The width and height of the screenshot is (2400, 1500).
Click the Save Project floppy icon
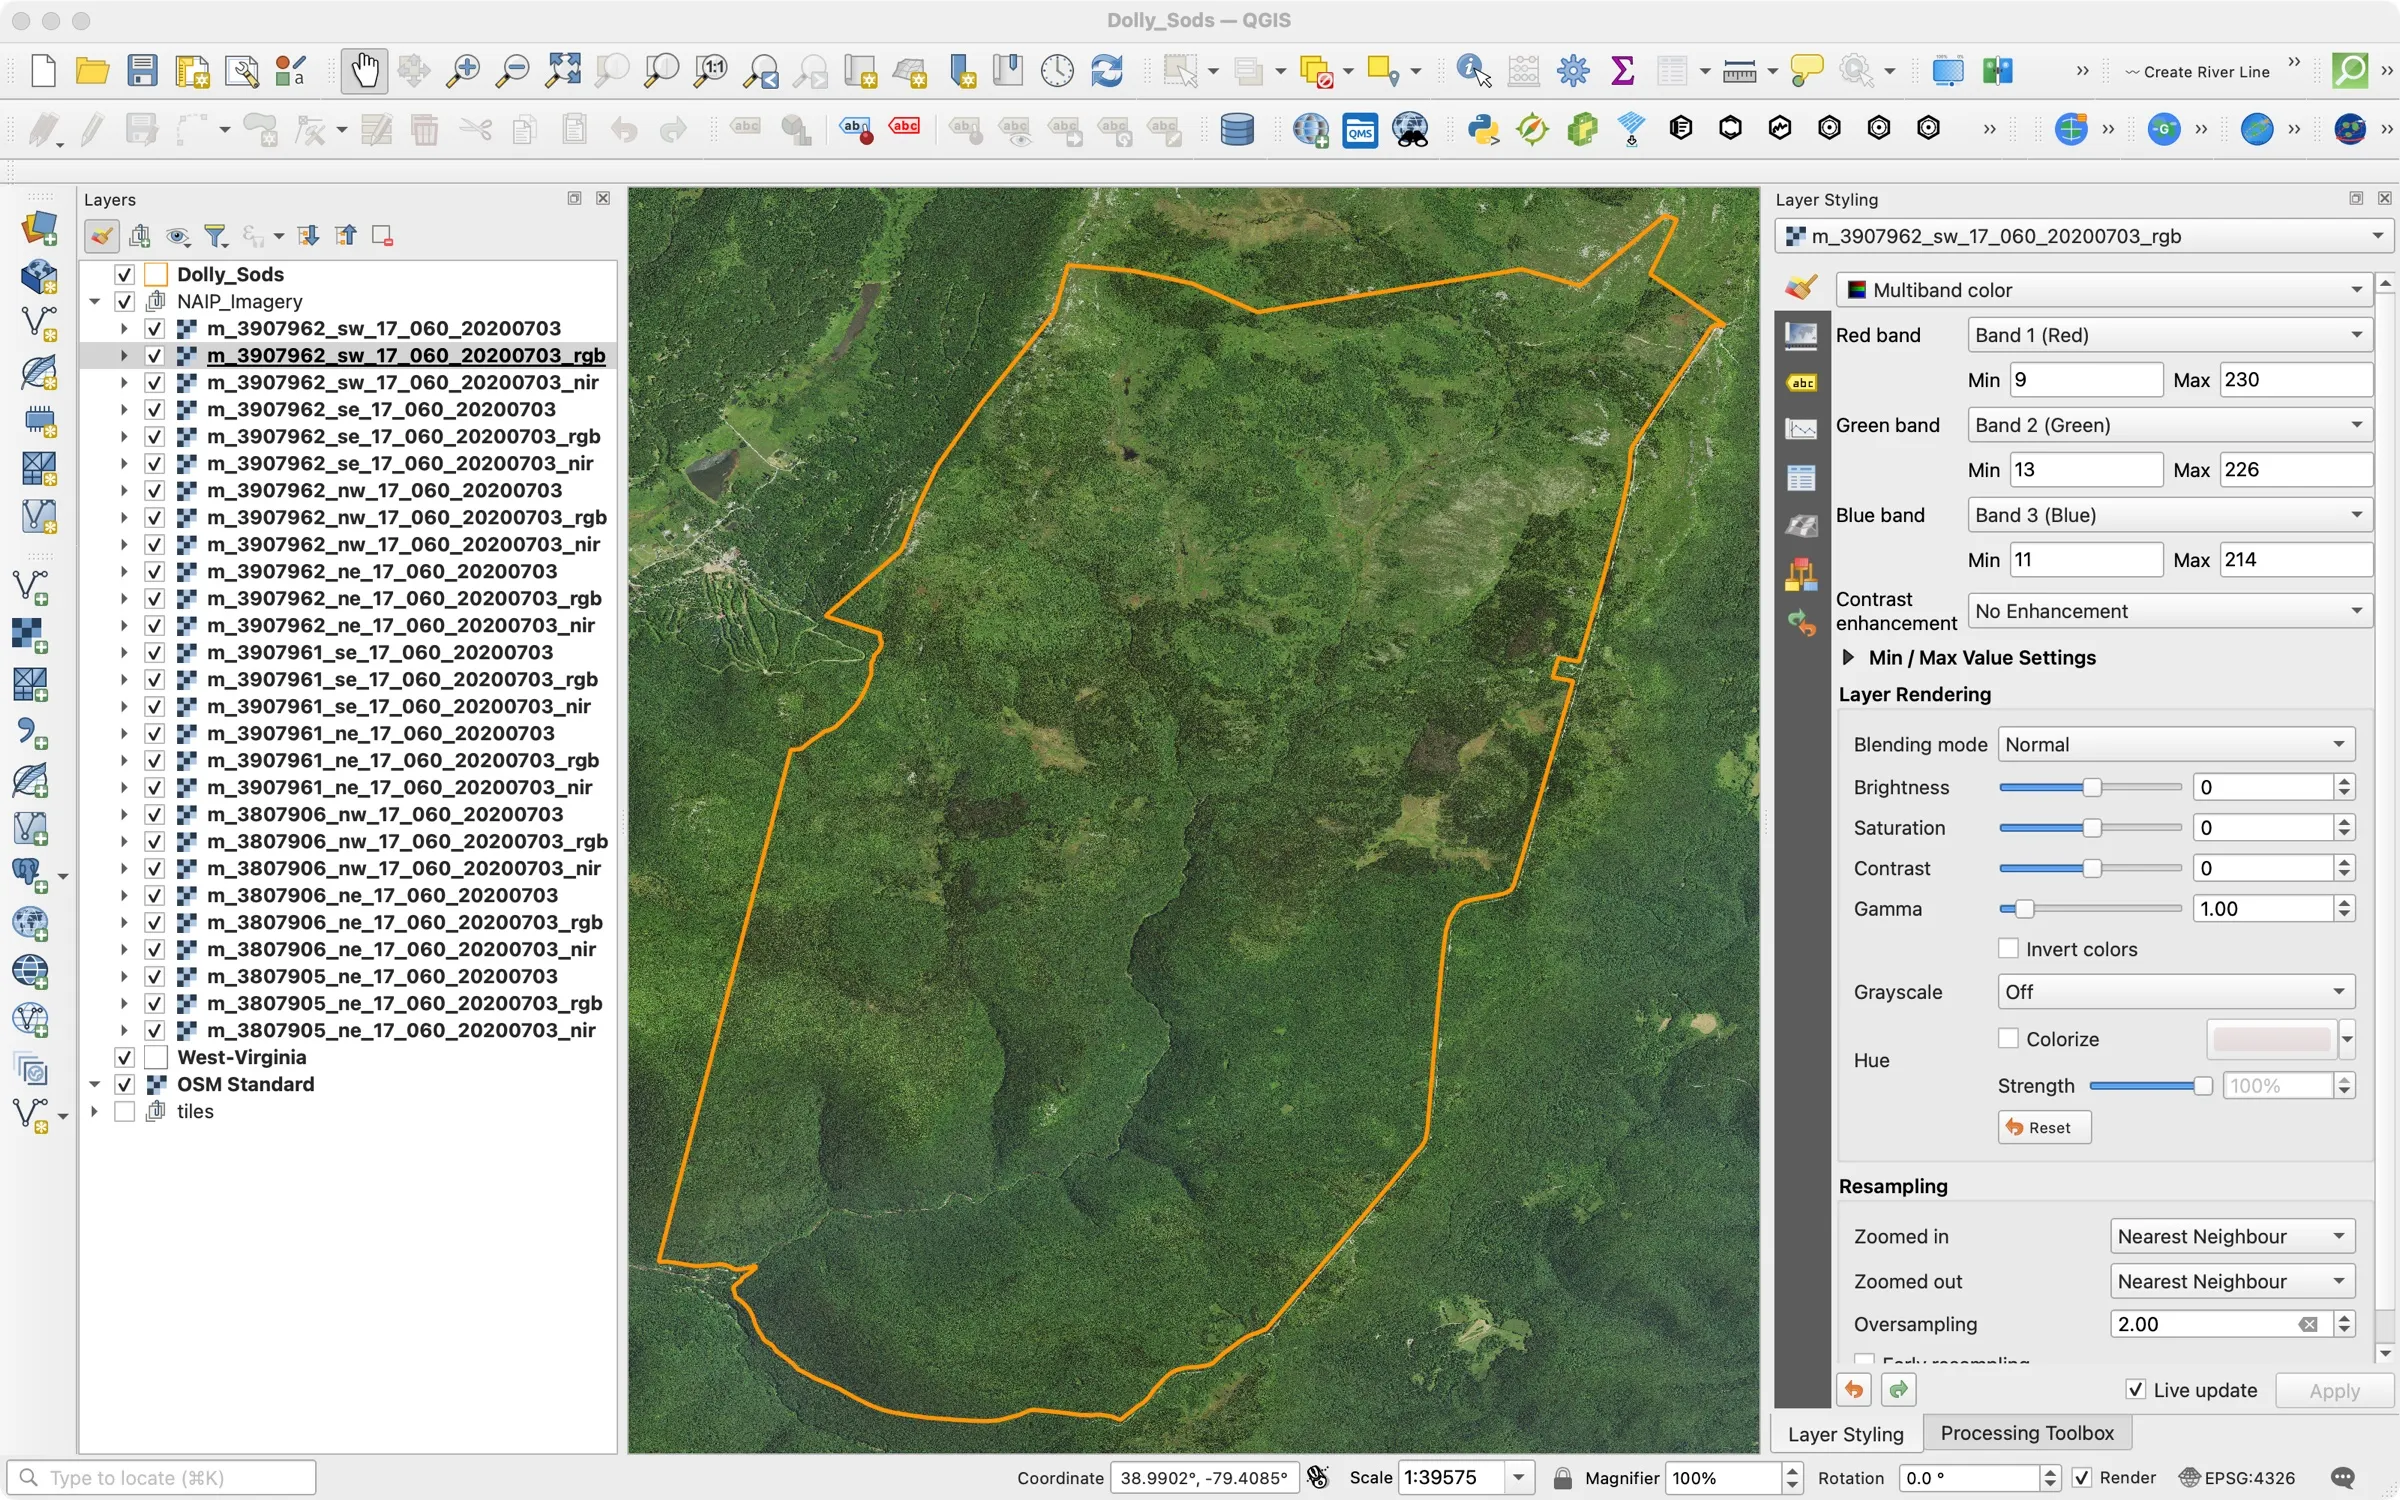tap(142, 71)
